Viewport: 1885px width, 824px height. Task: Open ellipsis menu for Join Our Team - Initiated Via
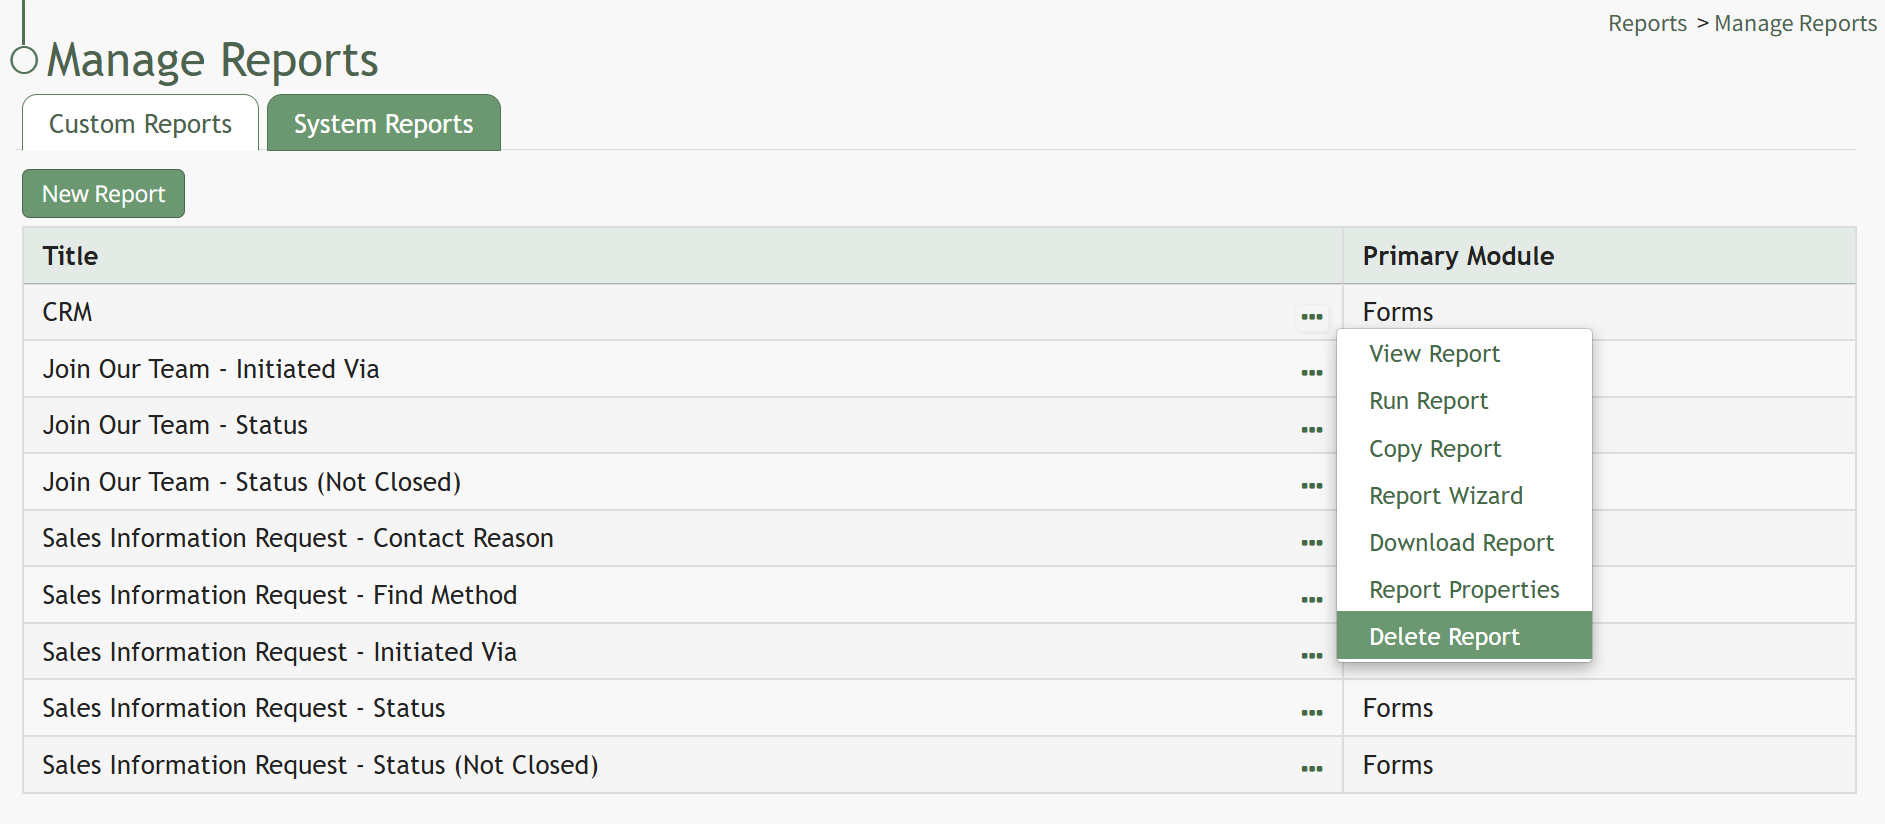(x=1312, y=373)
